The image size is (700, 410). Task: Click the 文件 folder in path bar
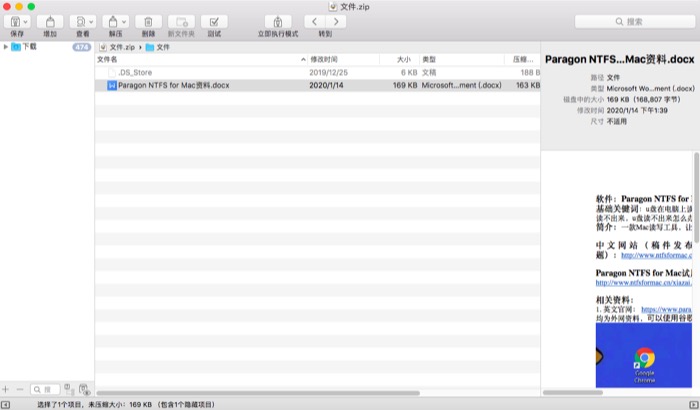(158, 47)
